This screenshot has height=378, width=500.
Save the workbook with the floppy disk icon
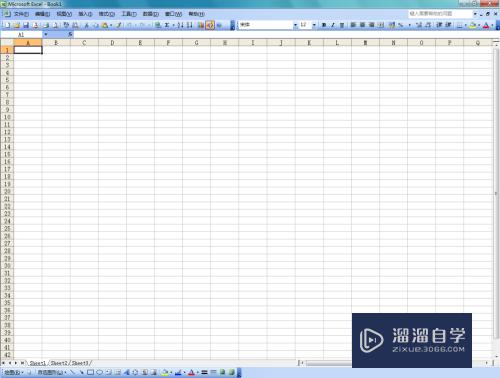[26, 25]
